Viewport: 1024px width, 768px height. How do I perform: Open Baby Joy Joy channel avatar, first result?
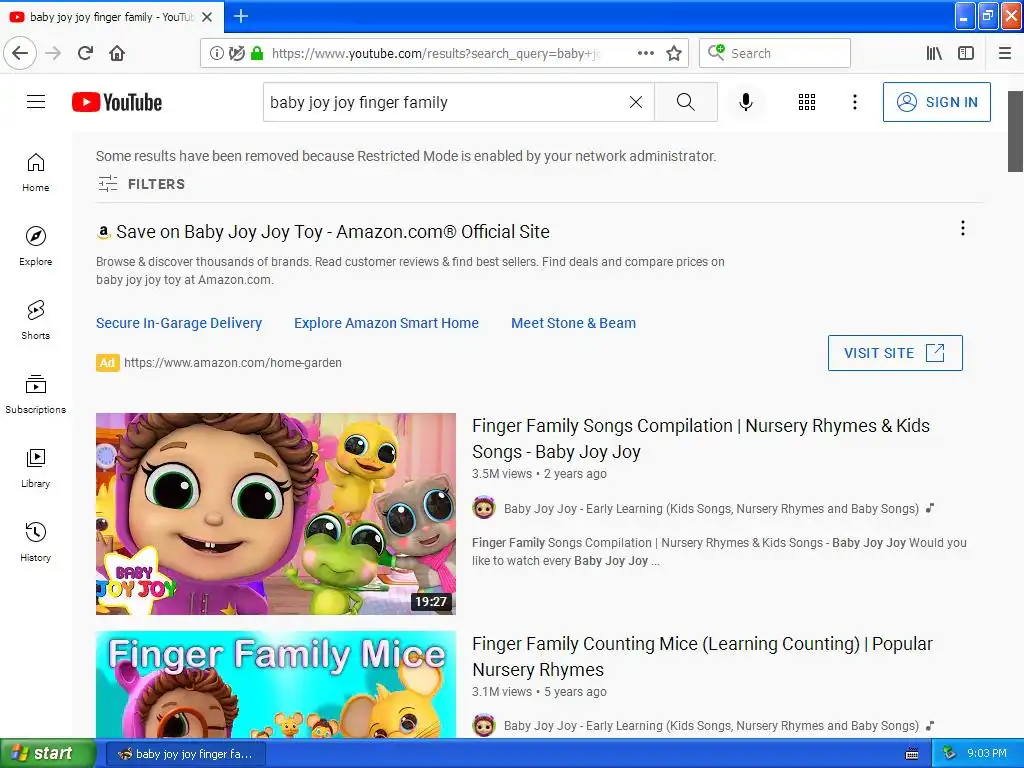[484, 508]
